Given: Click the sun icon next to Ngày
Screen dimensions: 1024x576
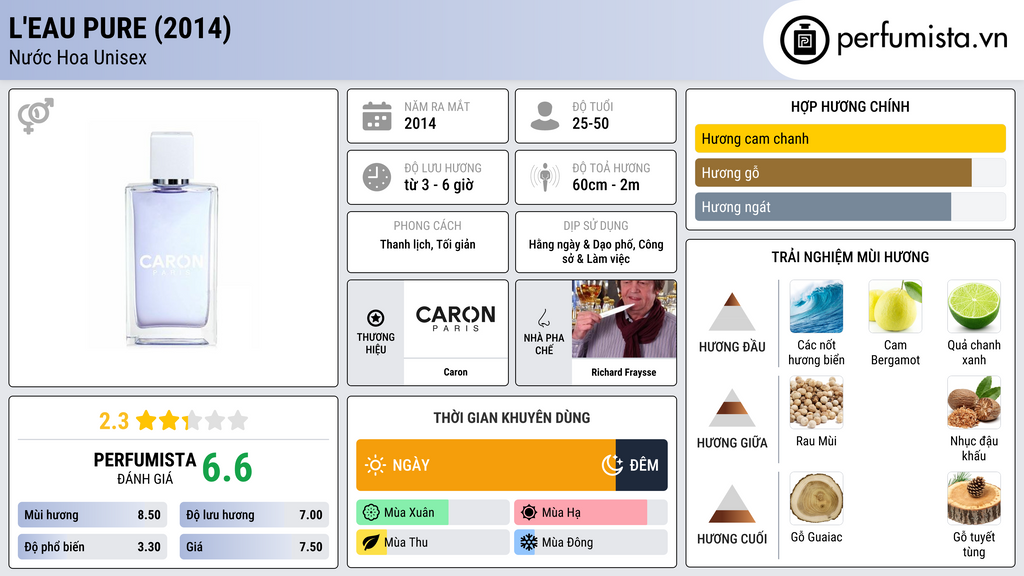Looking at the screenshot, I should pyautogui.click(x=376, y=465).
